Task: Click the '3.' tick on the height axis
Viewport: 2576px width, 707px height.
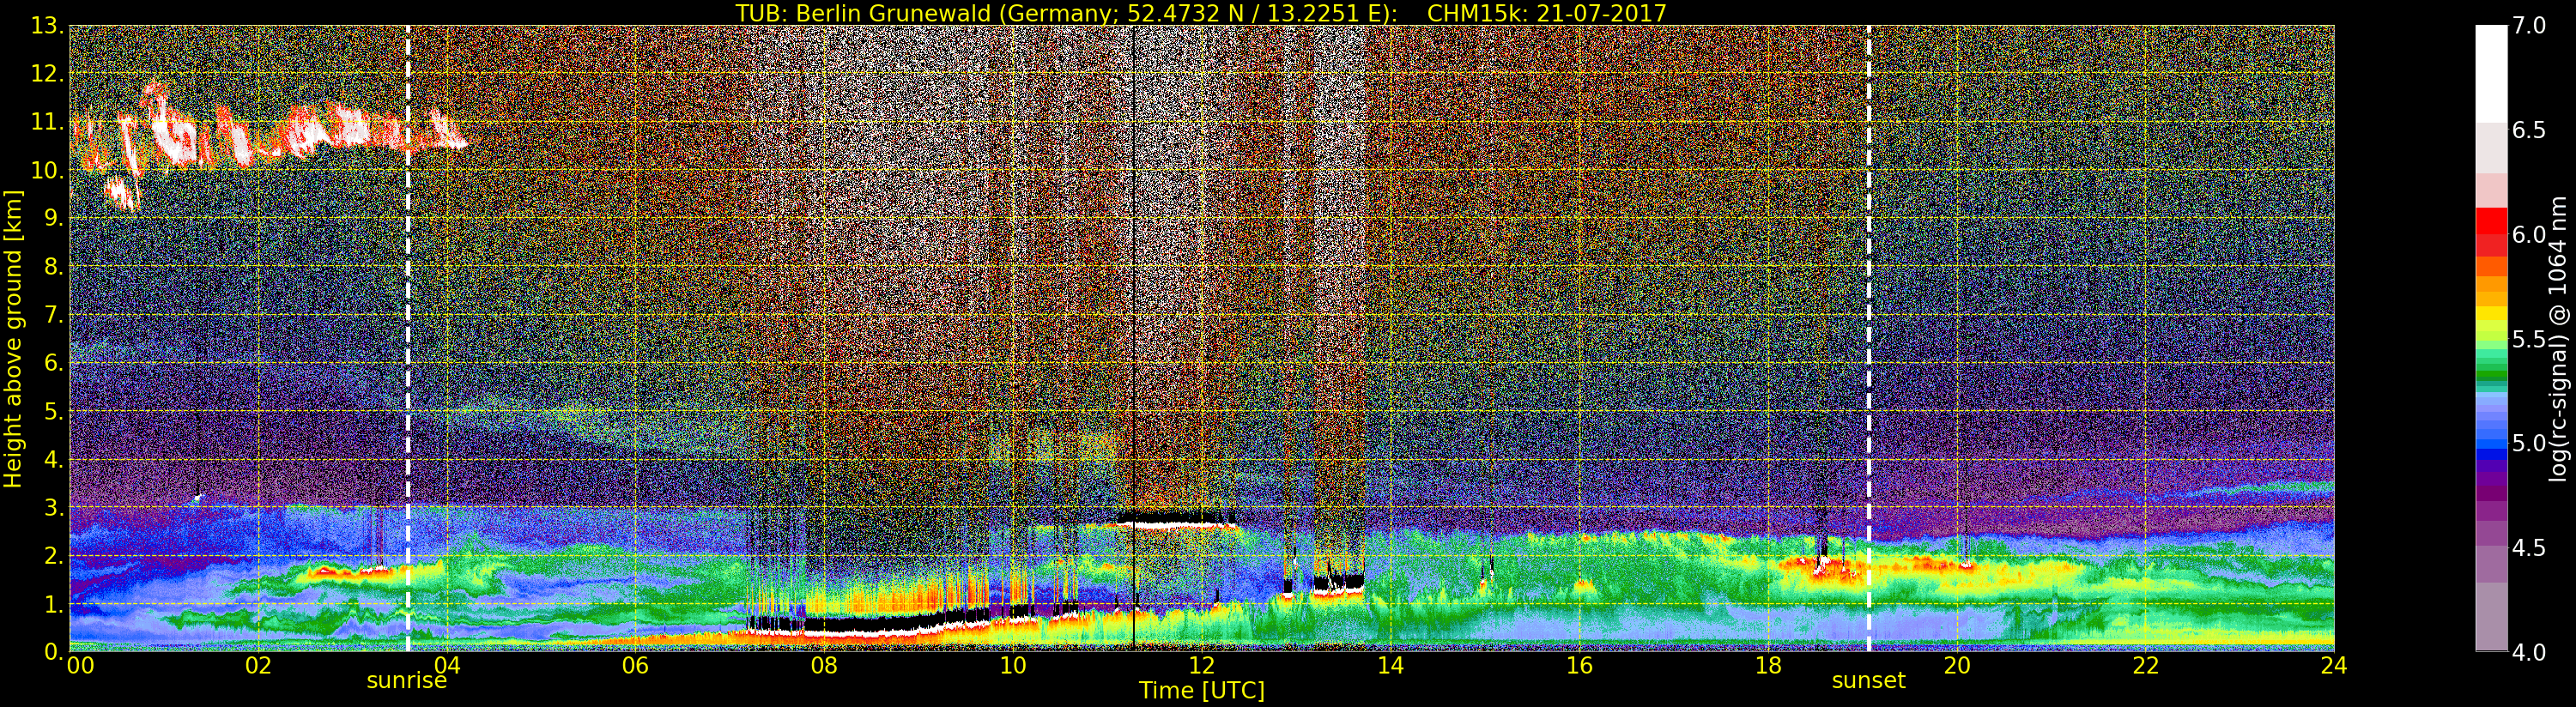Action: click(54, 507)
